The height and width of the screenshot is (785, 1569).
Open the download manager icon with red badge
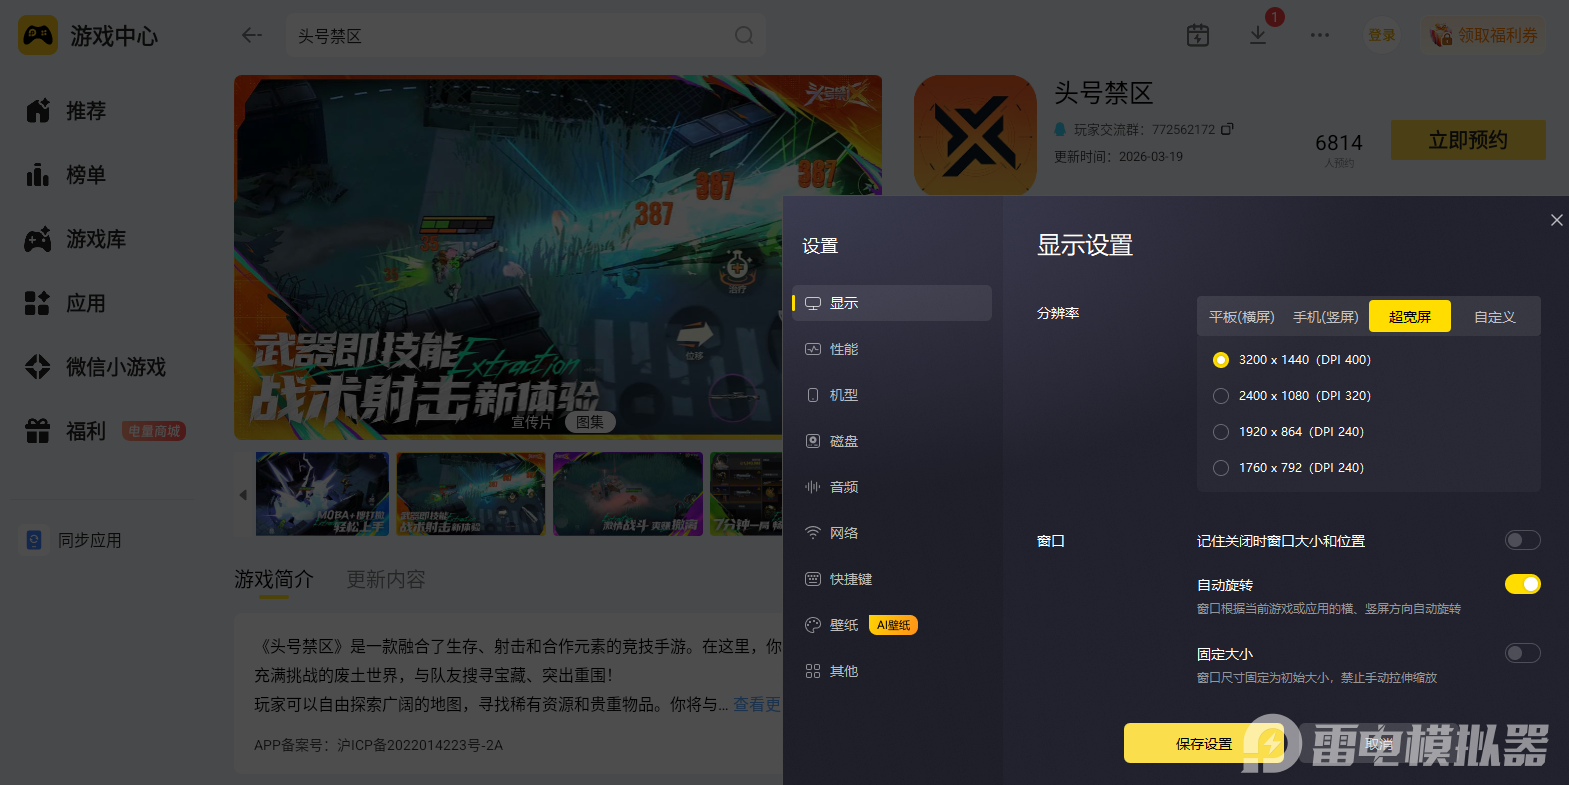click(x=1258, y=35)
